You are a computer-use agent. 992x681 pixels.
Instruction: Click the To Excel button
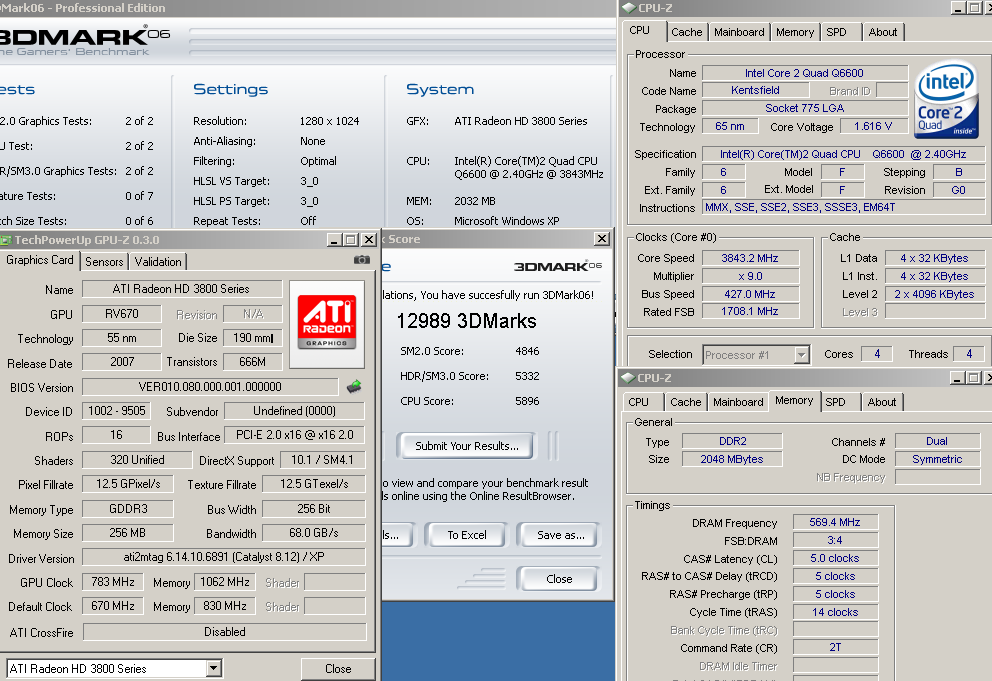coord(466,535)
